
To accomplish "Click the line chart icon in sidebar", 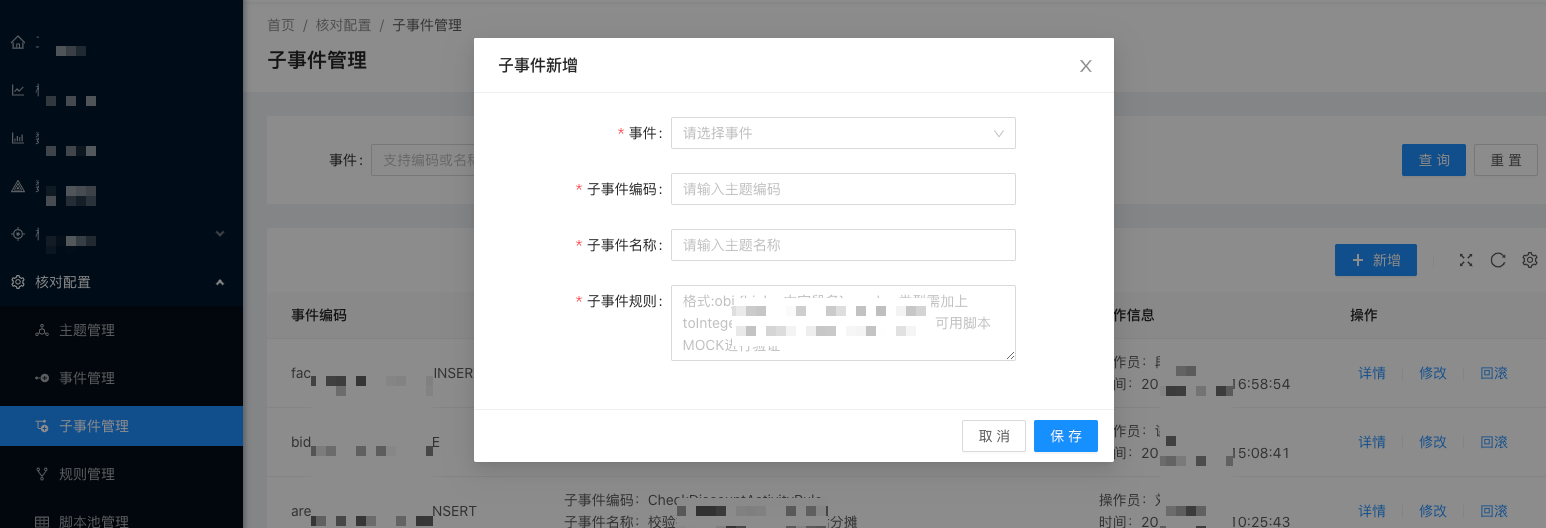I will [18, 90].
